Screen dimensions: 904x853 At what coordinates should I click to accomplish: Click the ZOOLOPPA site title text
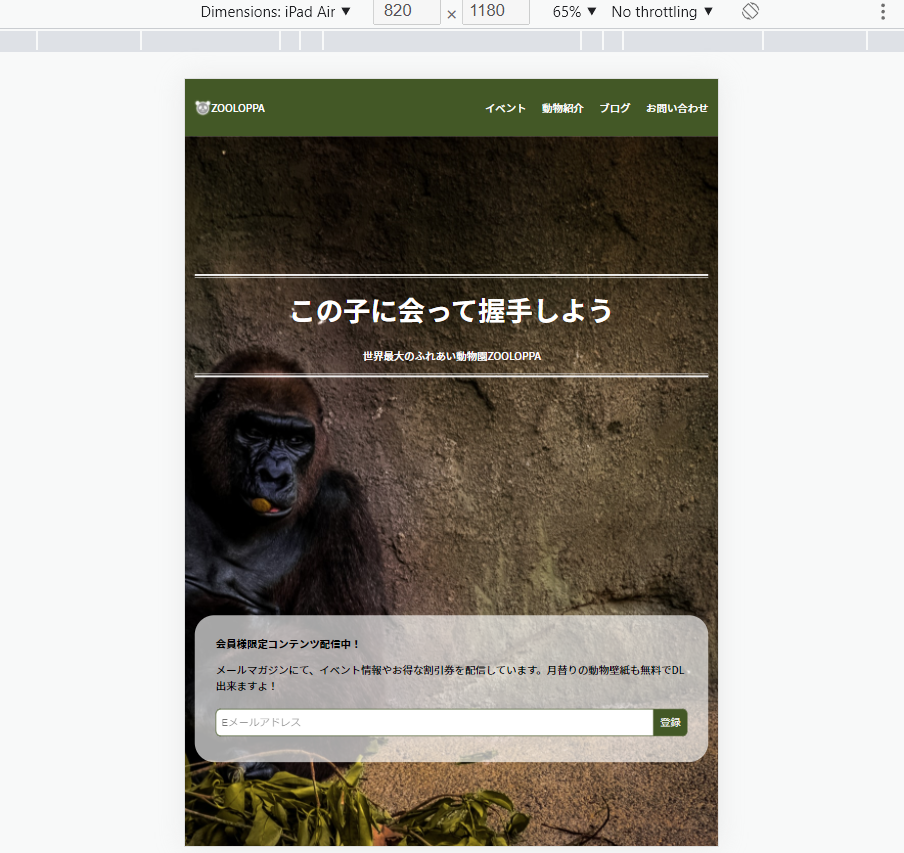(x=238, y=108)
